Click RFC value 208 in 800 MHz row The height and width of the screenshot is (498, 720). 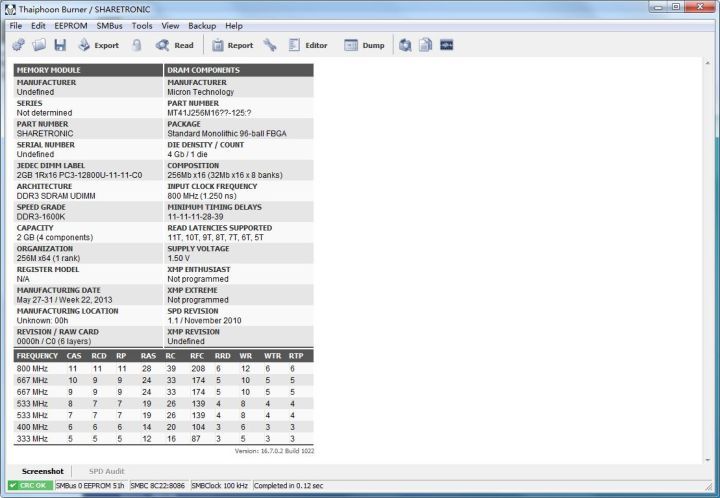(198, 369)
